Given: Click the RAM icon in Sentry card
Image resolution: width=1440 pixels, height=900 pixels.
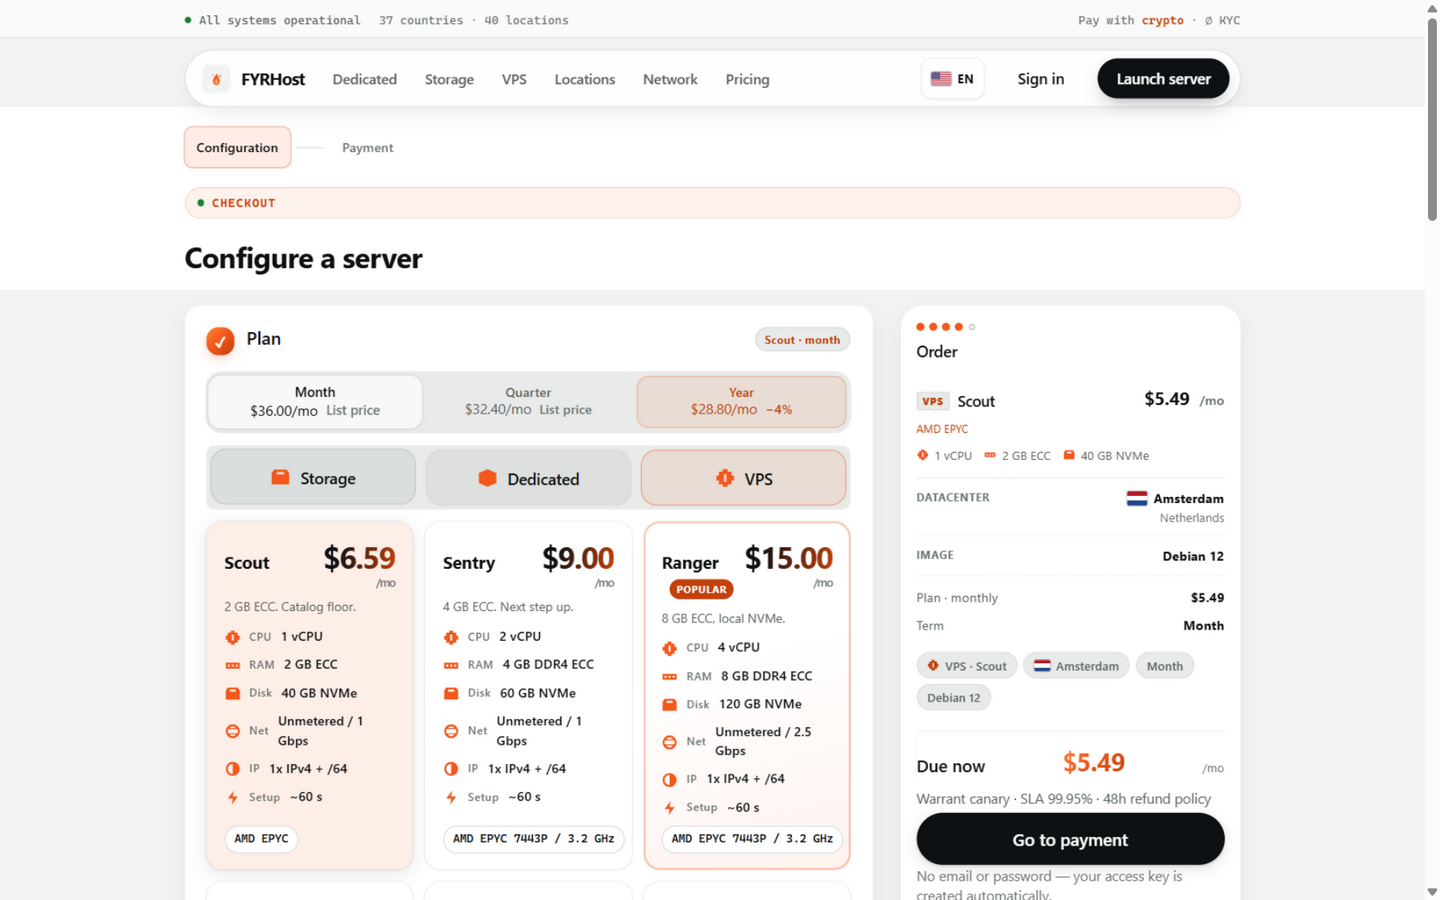Looking at the screenshot, I should click(451, 665).
